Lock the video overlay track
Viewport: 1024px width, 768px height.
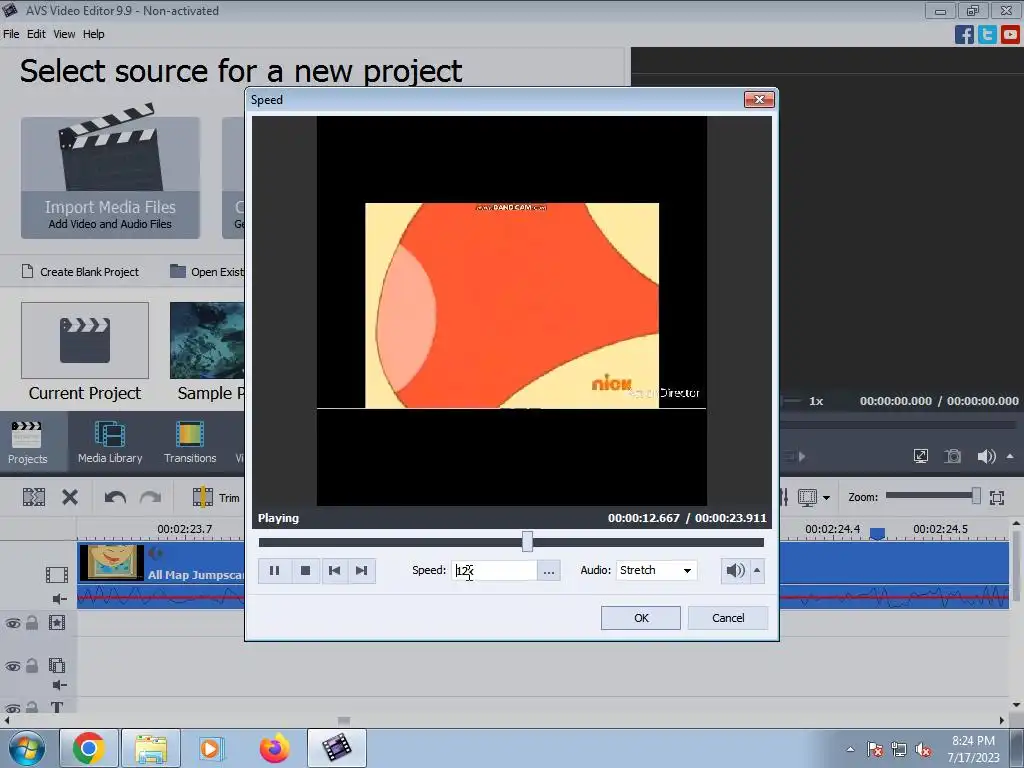[x=32, y=665]
